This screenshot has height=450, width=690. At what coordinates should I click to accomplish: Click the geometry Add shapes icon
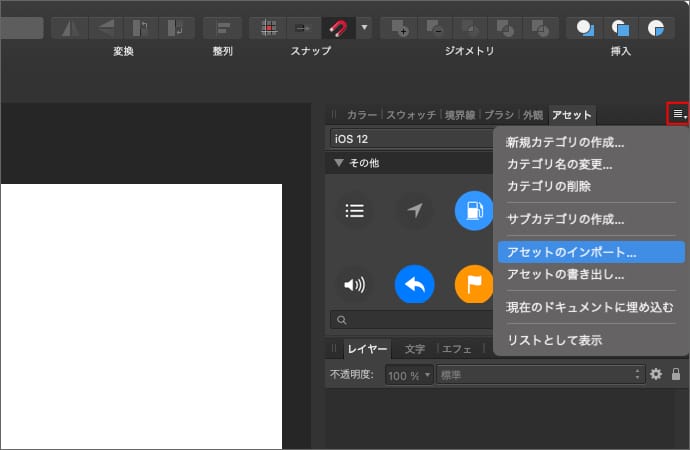point(399,27)
